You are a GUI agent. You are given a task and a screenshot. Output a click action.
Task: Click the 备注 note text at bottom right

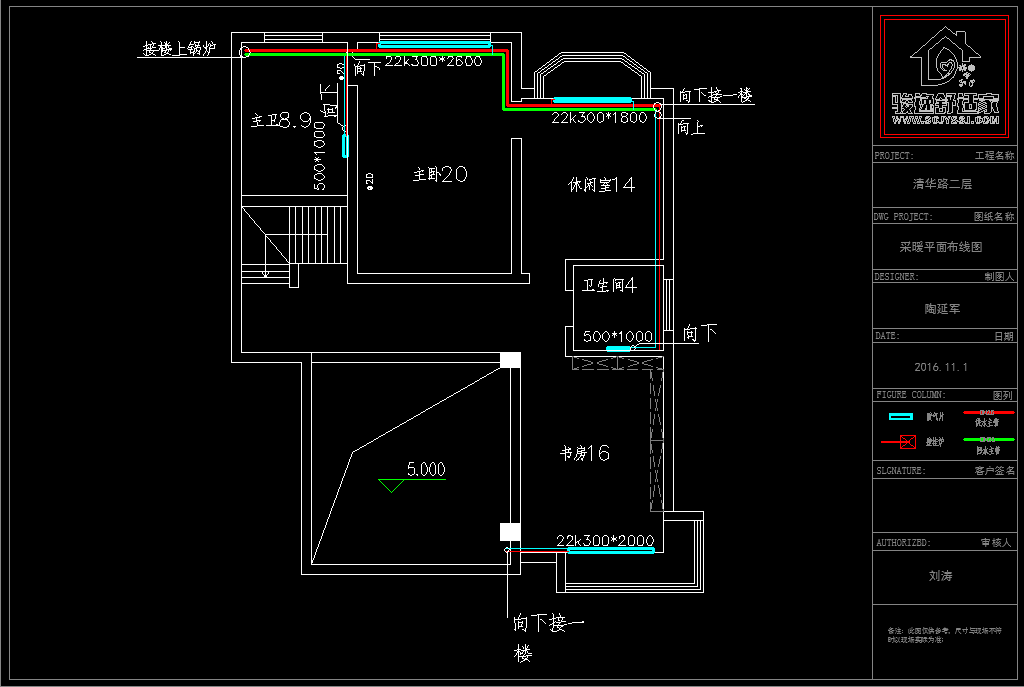coord(944,635)
